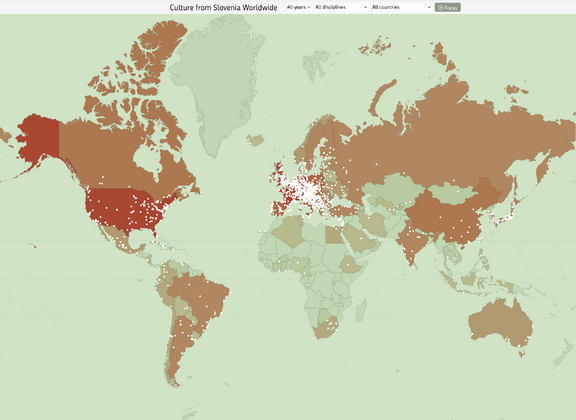Screen dimensions: 576x420
Task: Select Algeria on the map
Action: 290,230
